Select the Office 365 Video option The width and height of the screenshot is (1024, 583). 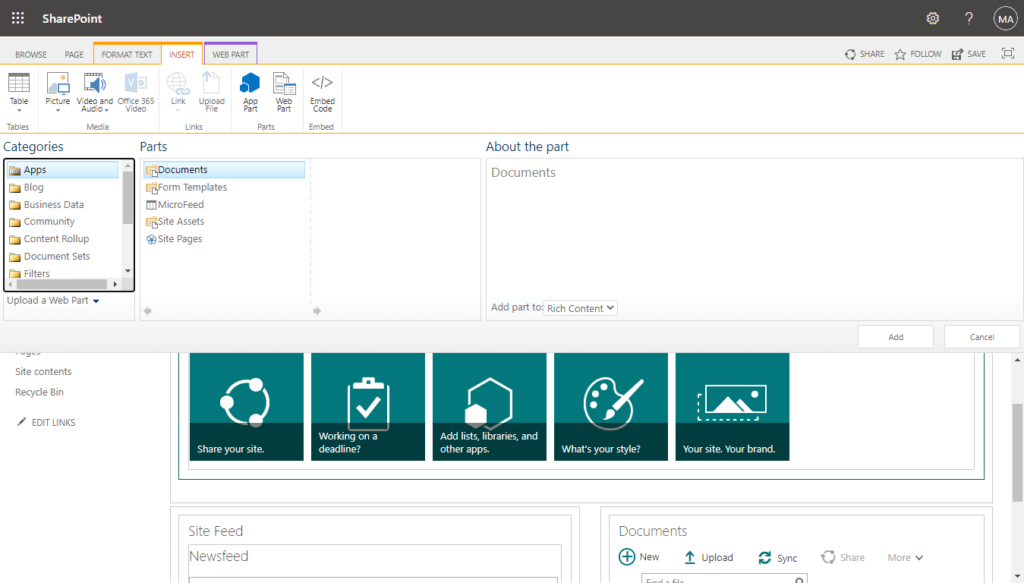(136, 91)
